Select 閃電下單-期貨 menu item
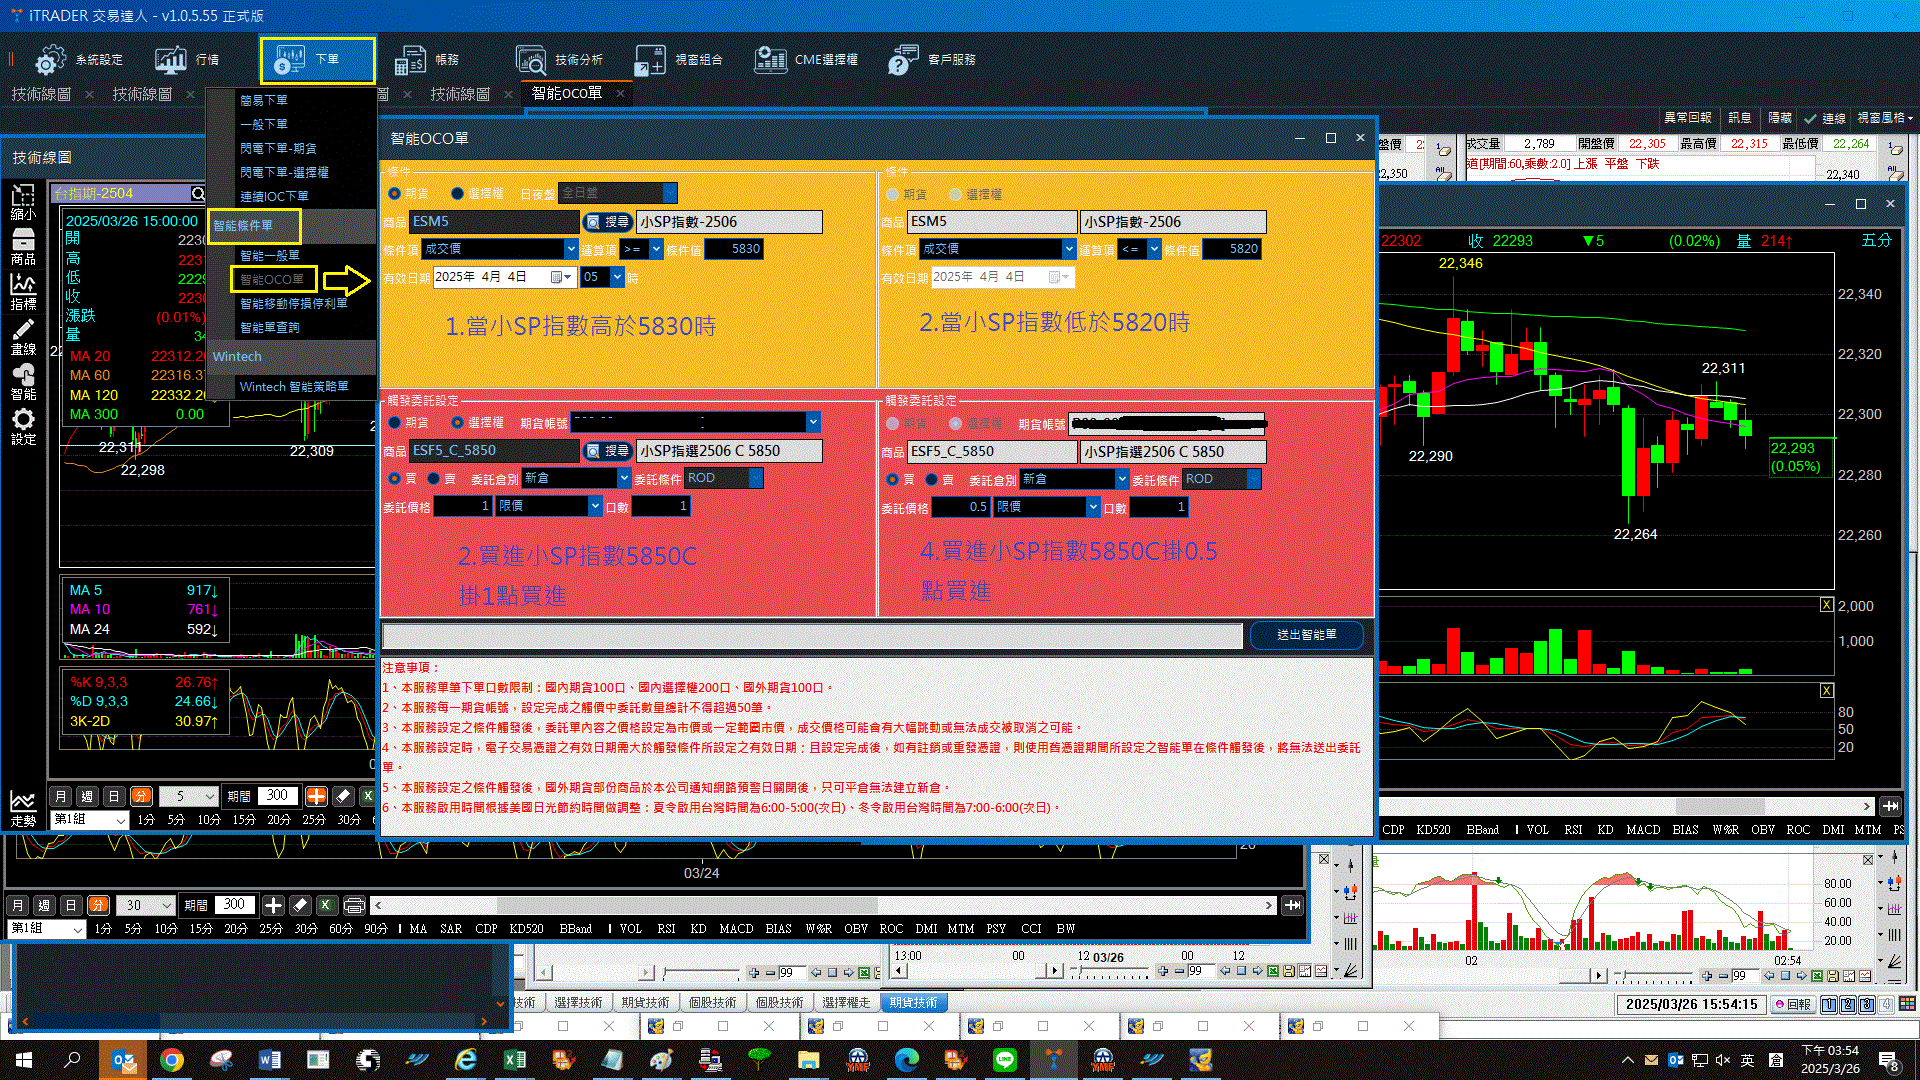 coord(278,148)
